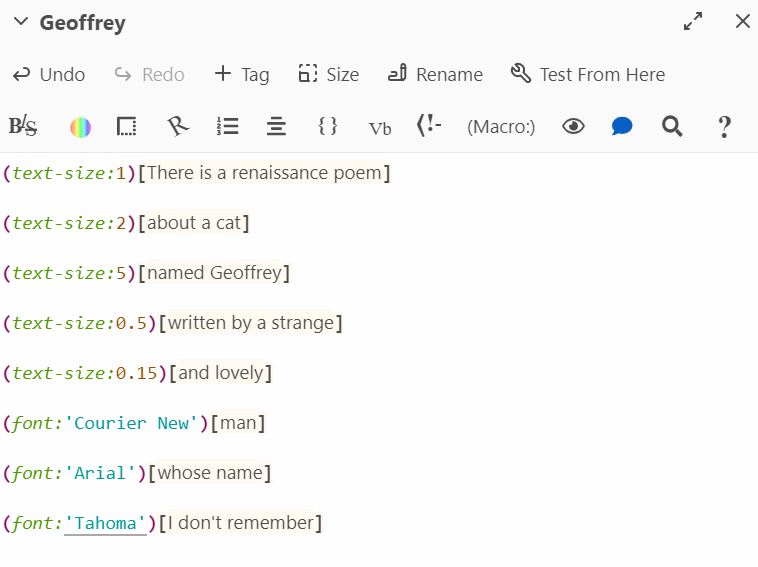Image resolution: width=758 pixels, height=567 pixels.
Task: Click the (text-size:1) macro
Action: (69, 173)
